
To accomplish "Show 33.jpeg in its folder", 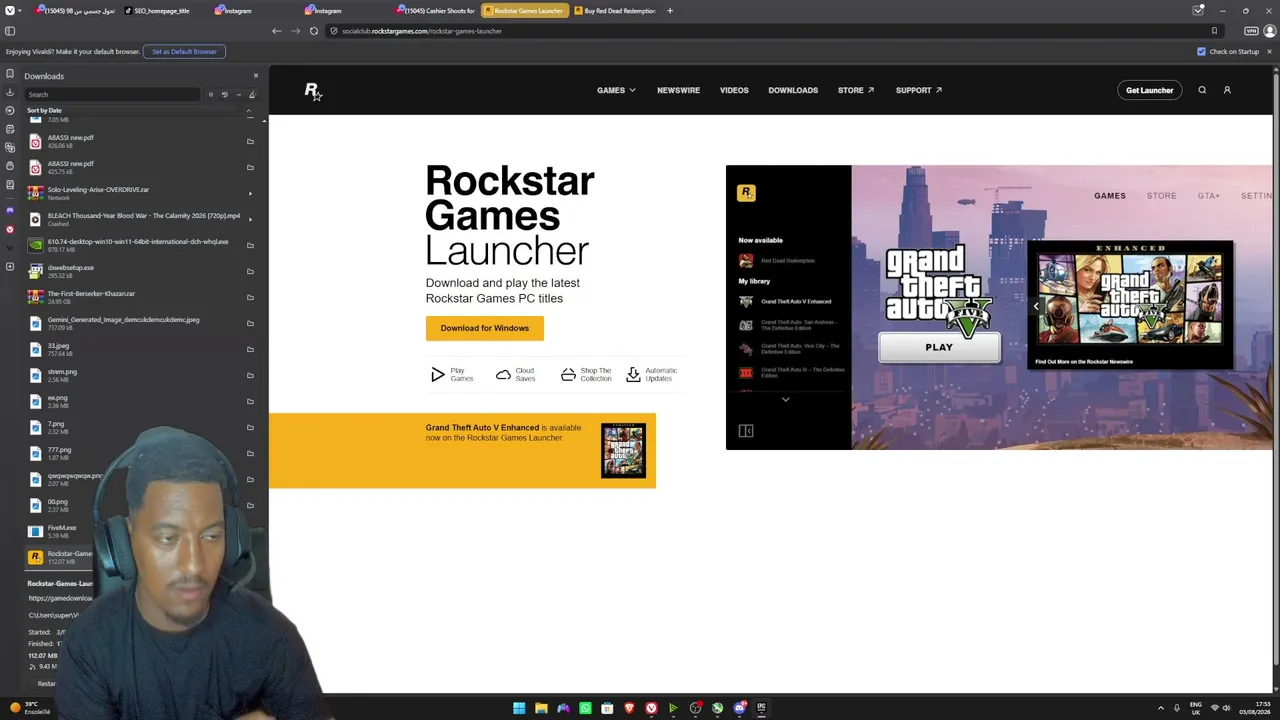I will pyautogui.click(x=250, y=349).
